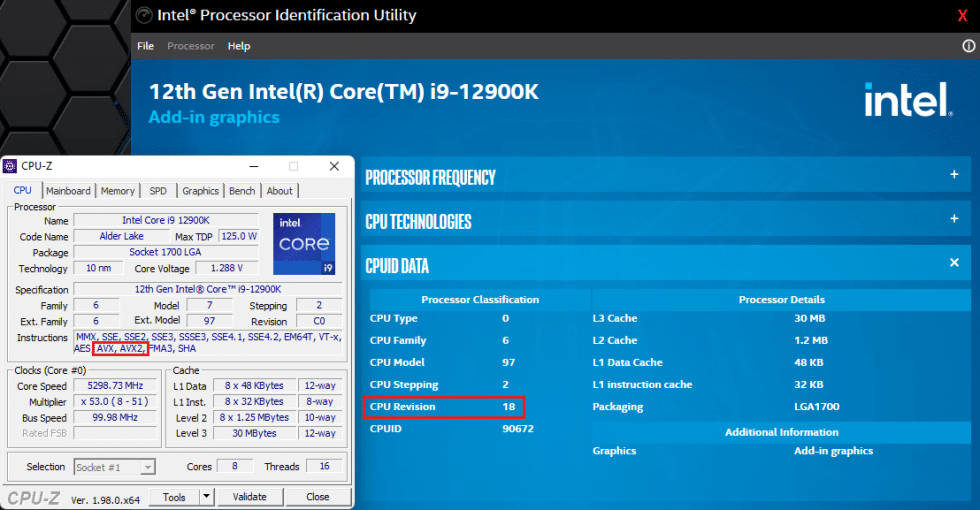Viewport: 980px width, 510px height.
Task: Click the Intel utility title bar logo icon
Action: click(x=145, y=16)
